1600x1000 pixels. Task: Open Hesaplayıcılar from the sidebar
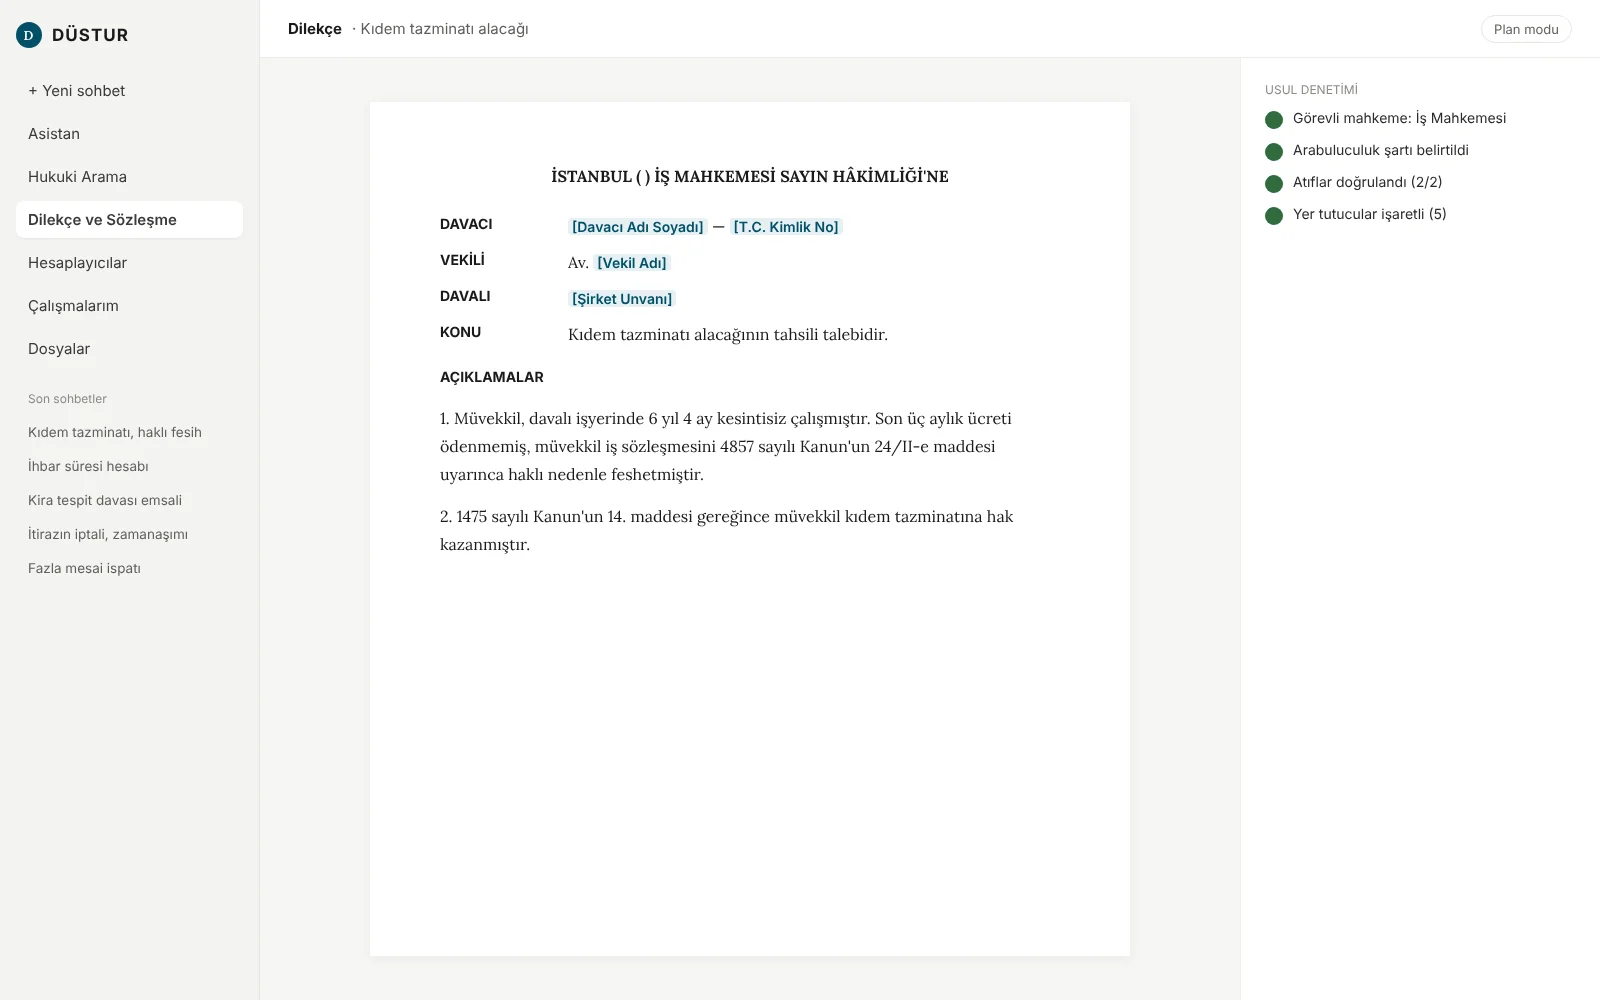129,263
